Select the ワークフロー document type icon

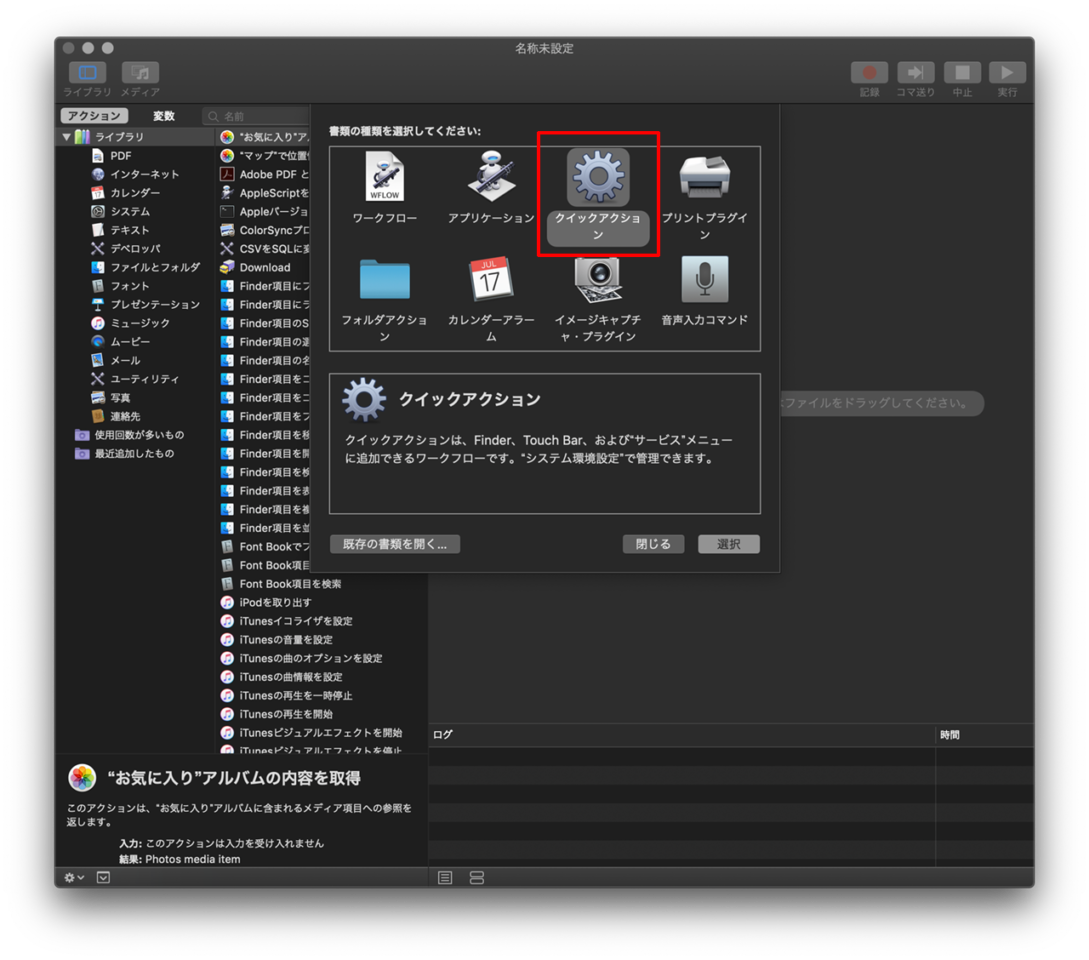(x=384, y=178)
